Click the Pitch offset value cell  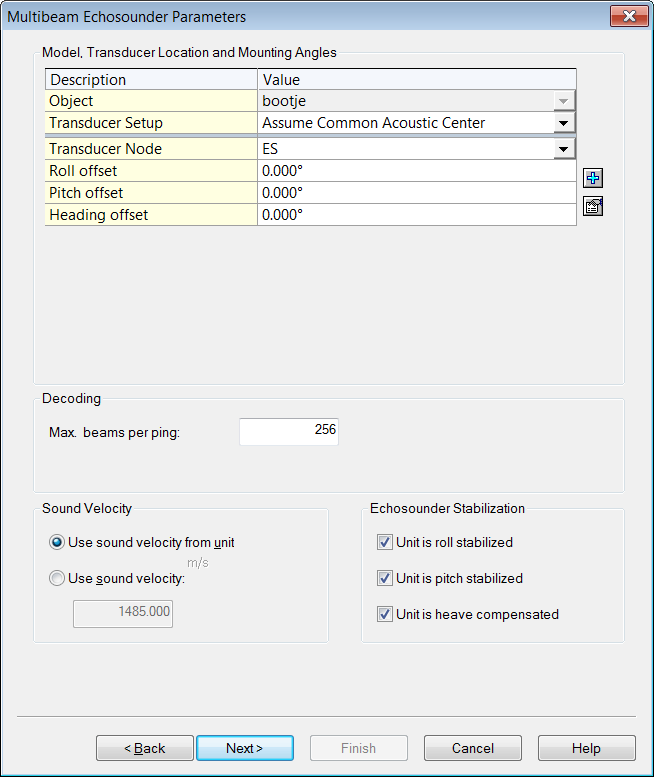pyautogui.click(x=415, y=193)
